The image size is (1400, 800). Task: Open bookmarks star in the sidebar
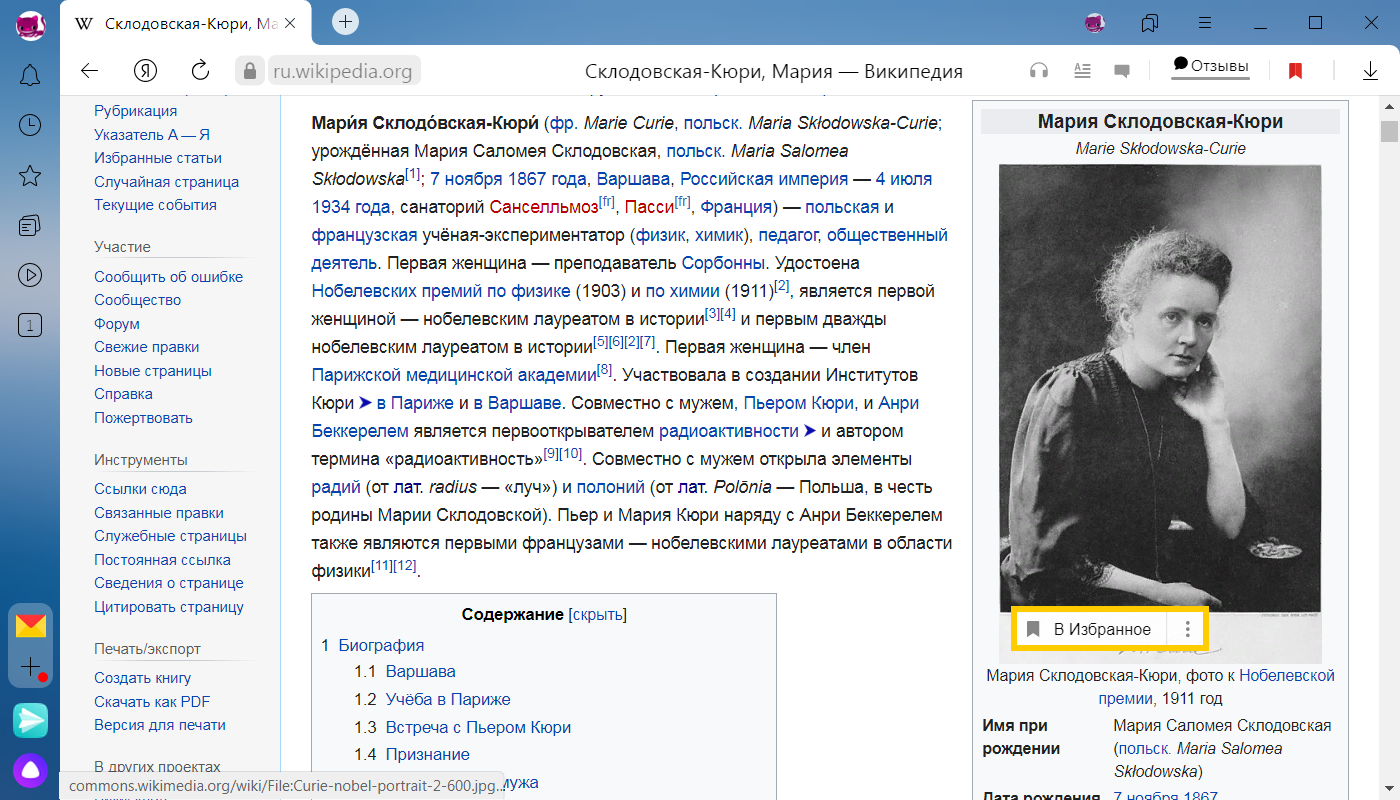(30, 176)
